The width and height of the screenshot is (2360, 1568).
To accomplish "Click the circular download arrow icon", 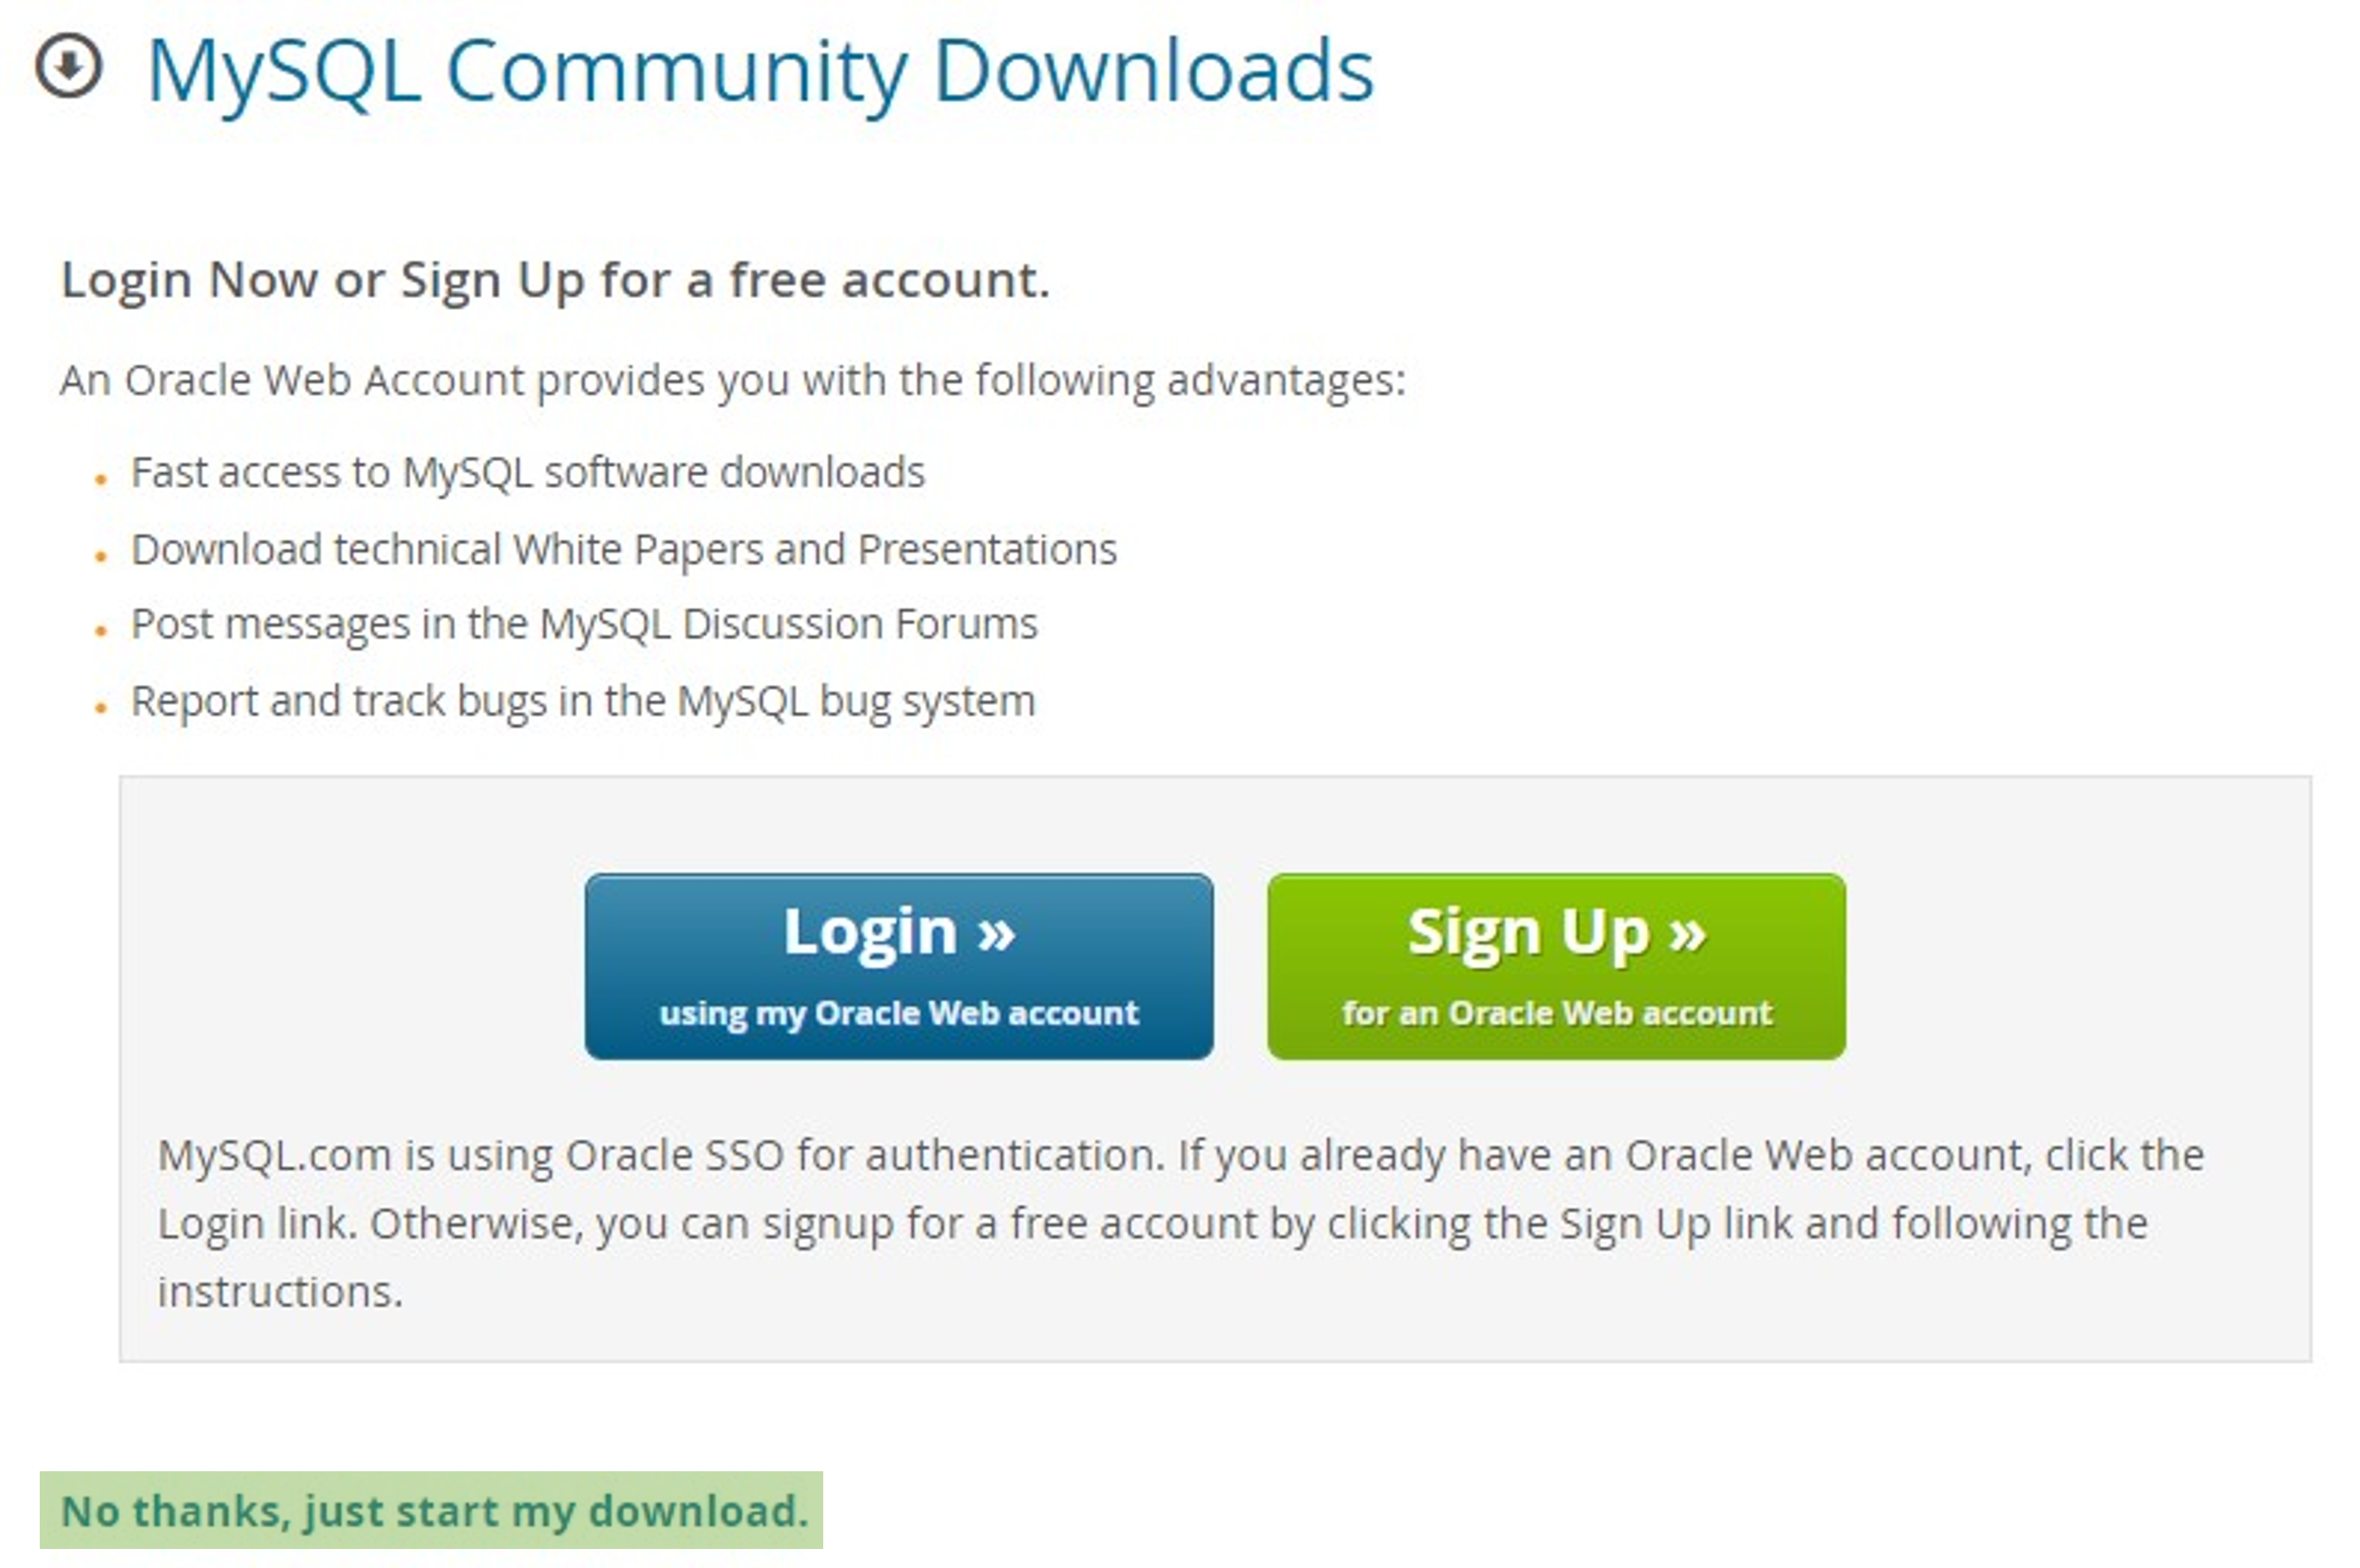I will coord(69,67).
